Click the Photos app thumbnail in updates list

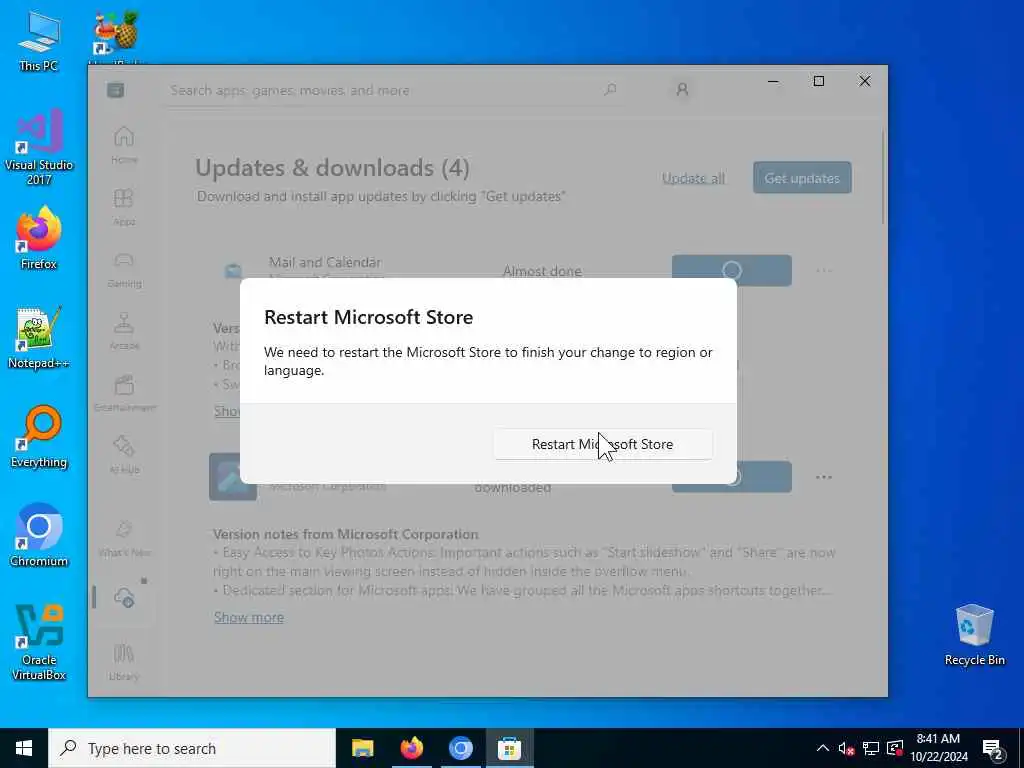(232, 477)
